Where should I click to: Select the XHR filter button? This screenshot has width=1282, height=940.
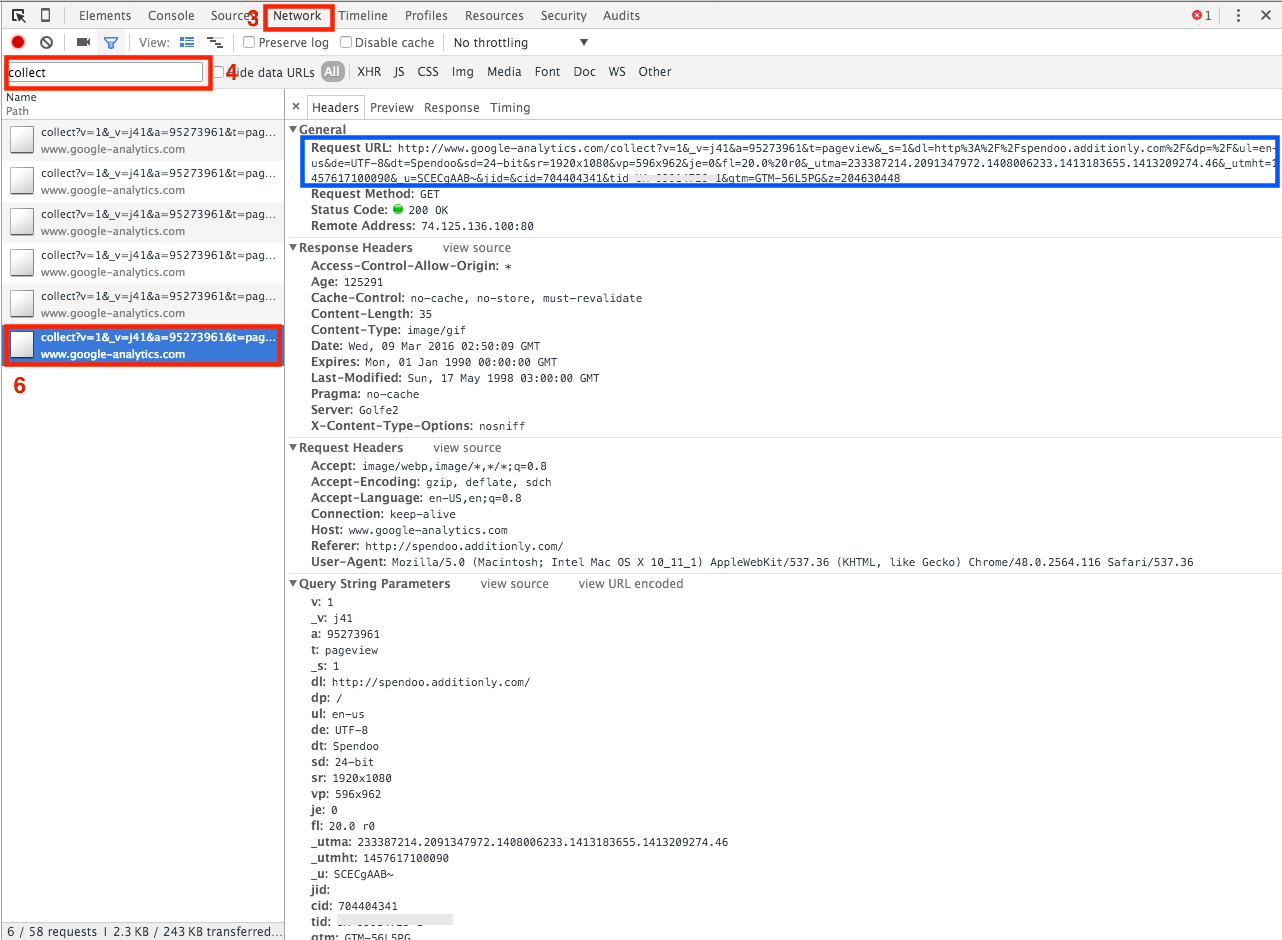point(369,72)
